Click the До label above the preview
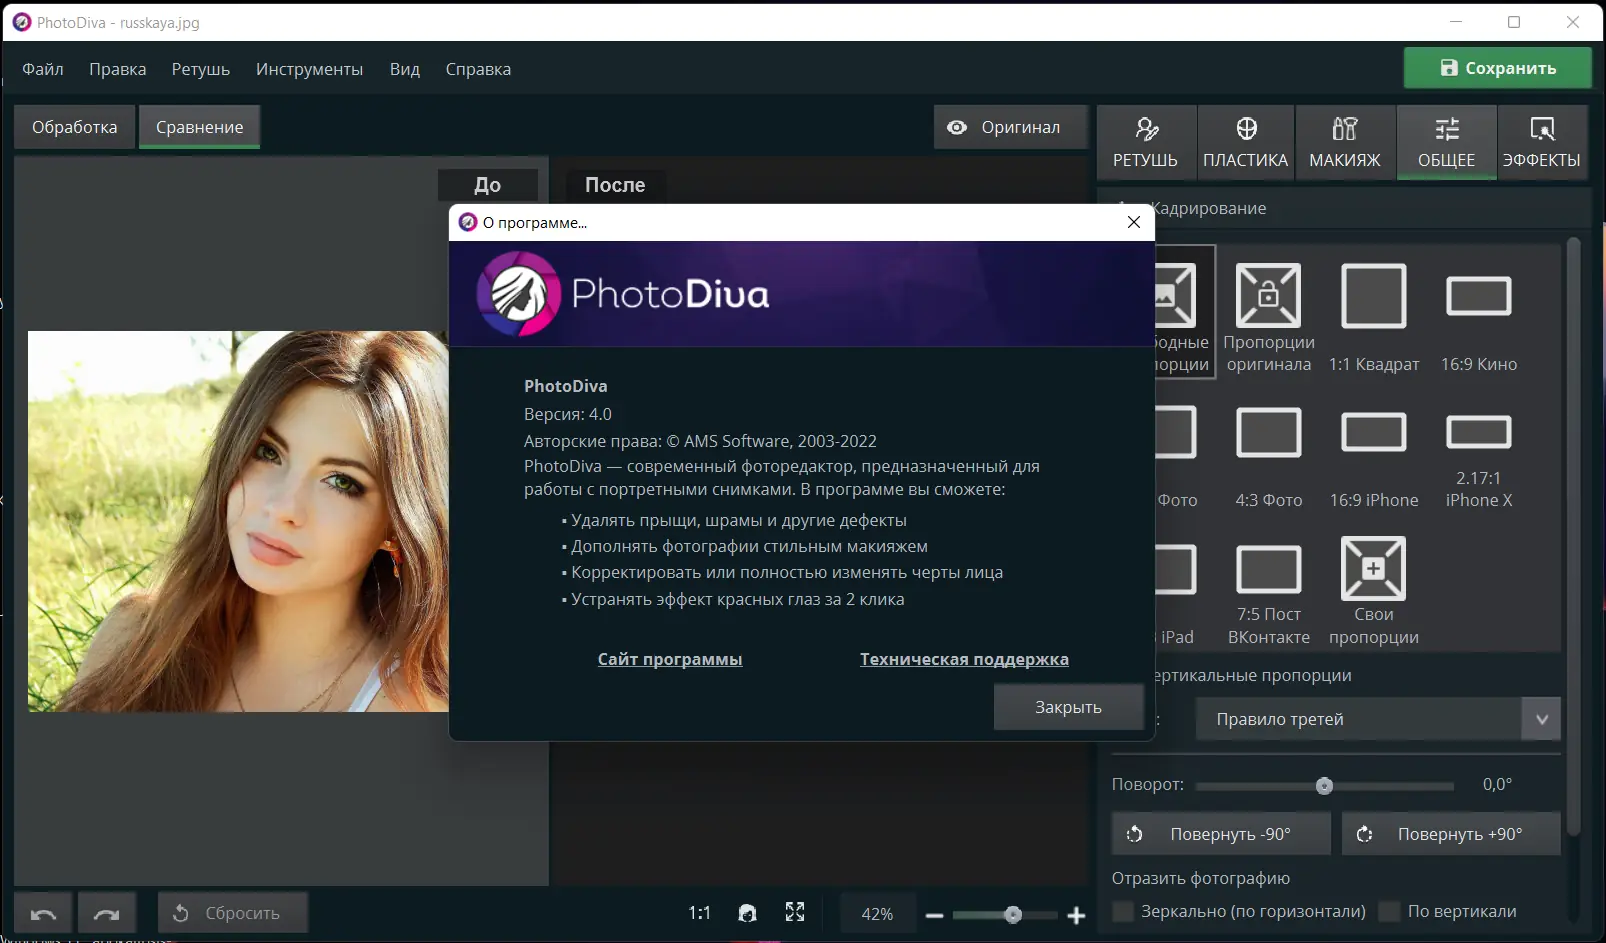Viewport: 1606px width, 943px height. [487, 185]
